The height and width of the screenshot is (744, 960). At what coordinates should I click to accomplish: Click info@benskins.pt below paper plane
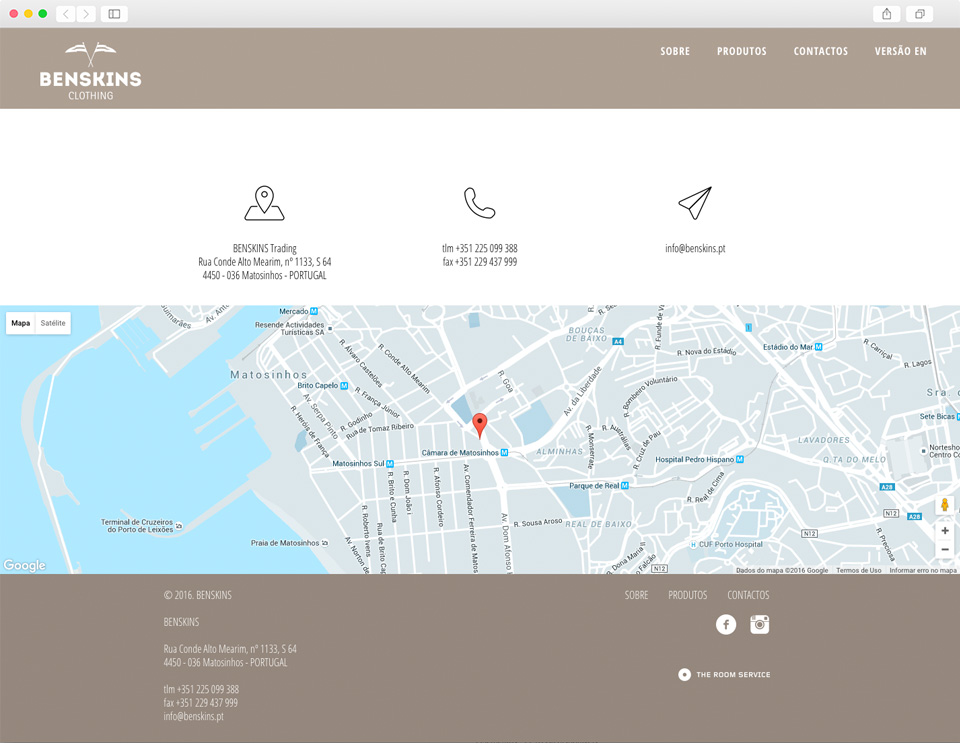pos(695,248)
